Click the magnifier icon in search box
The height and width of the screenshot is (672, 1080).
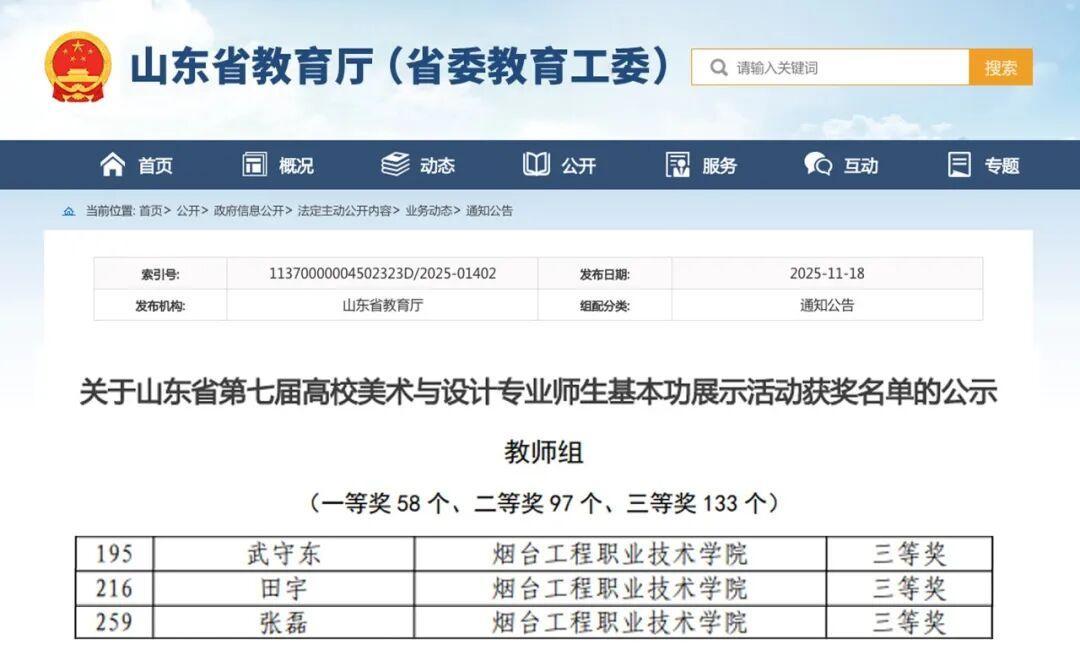point(718,68)
